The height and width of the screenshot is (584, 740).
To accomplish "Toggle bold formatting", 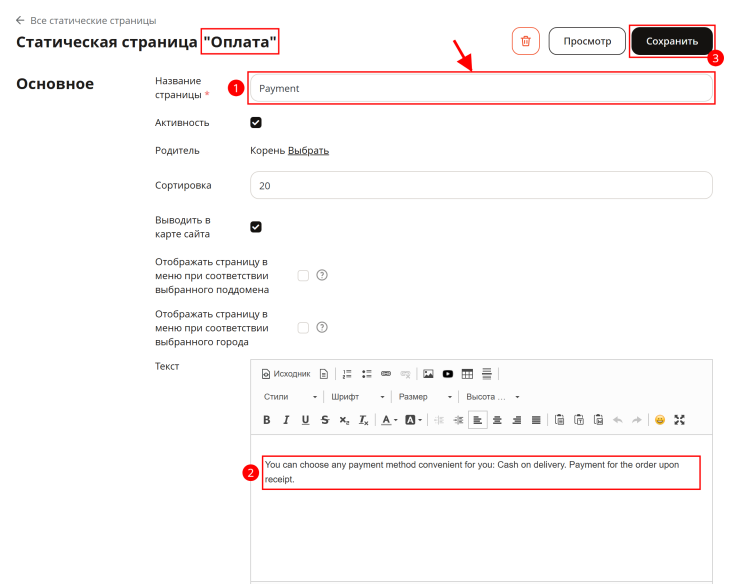I will tap(267, 420).
